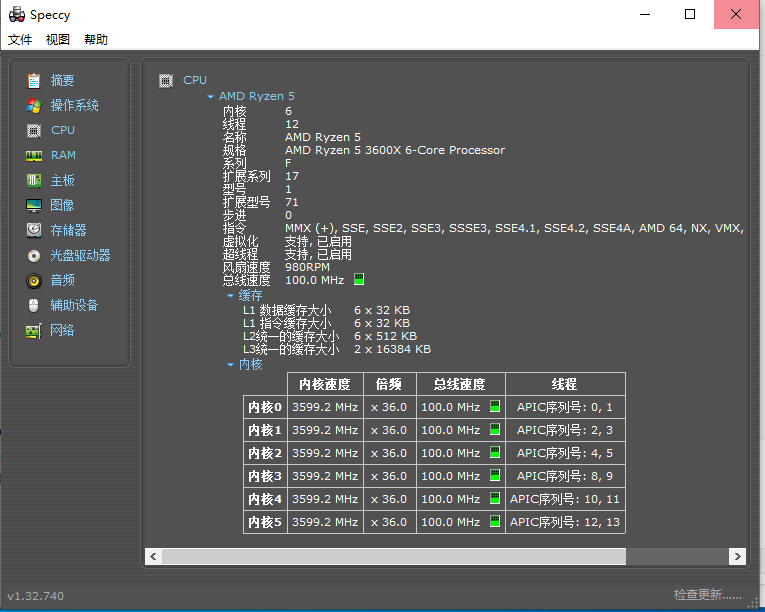Collapse the 缓存 cache section
Viewport: 765px width, 612px height.
[230, 296]
